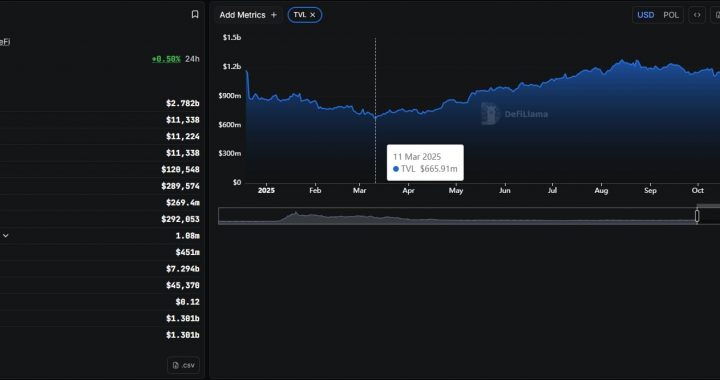Click the right handle of the range slider
This screenshot has width=720, height=380.
[x=697, y=216]
